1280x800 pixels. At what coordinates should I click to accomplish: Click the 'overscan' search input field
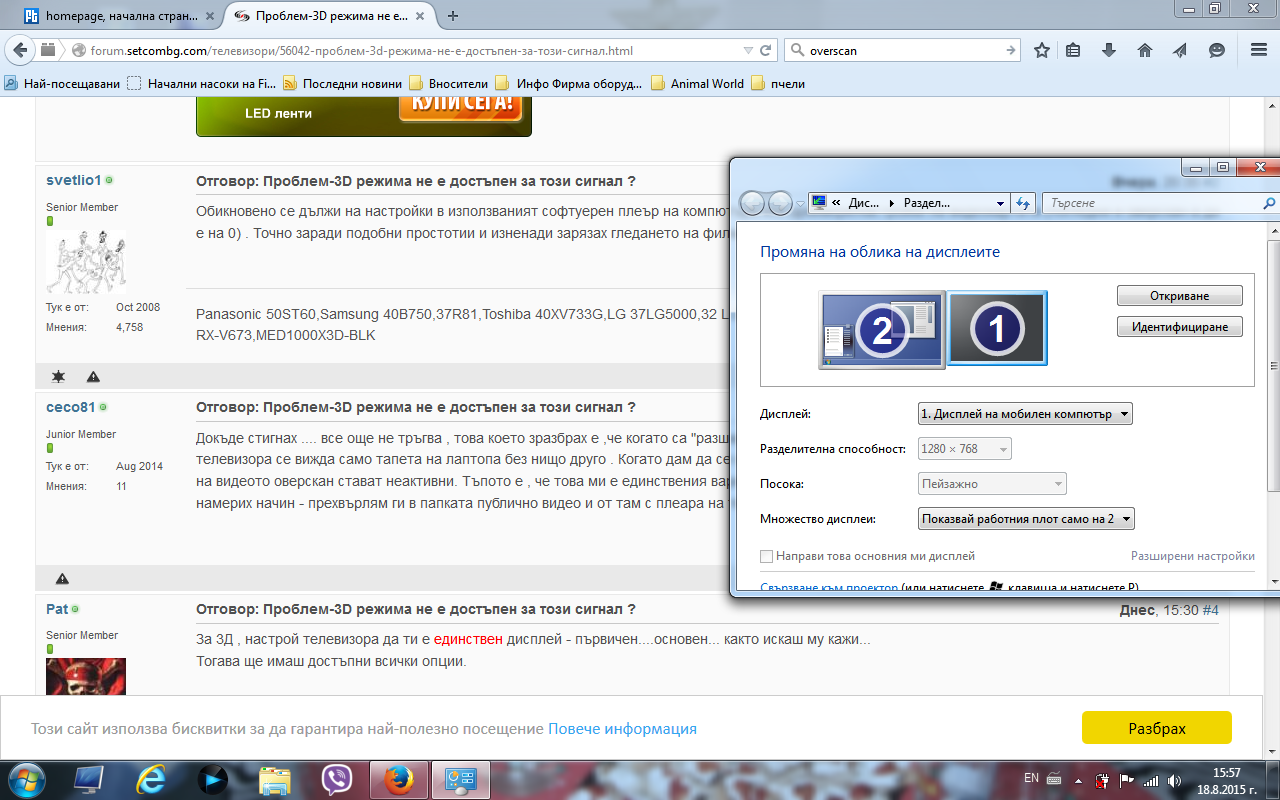coord(900,51)
